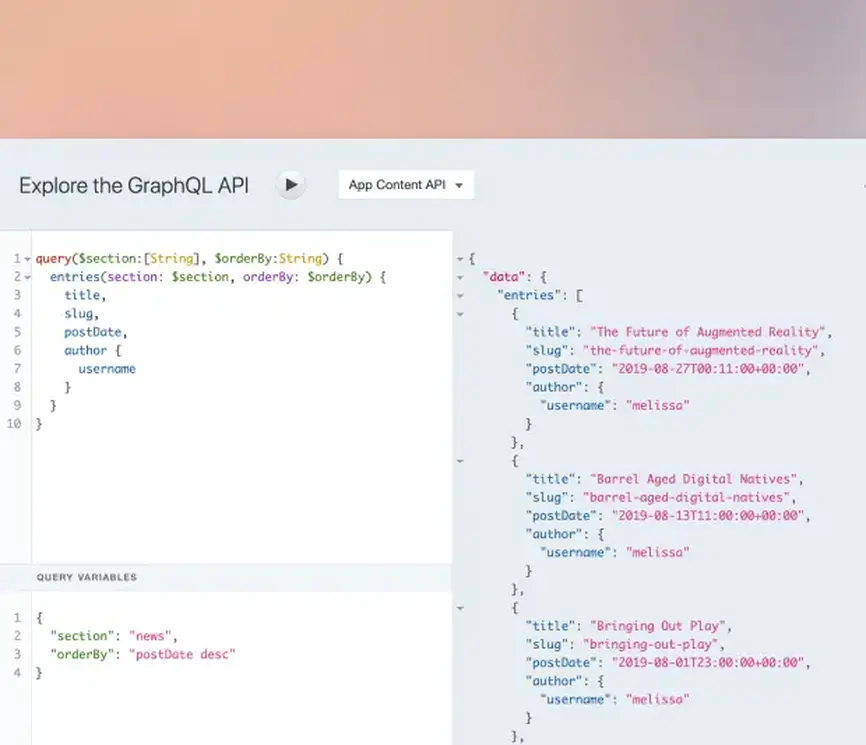Collapse entries block fold arrow on line 2
866x745 pixels.
click(x=27, y=277)
